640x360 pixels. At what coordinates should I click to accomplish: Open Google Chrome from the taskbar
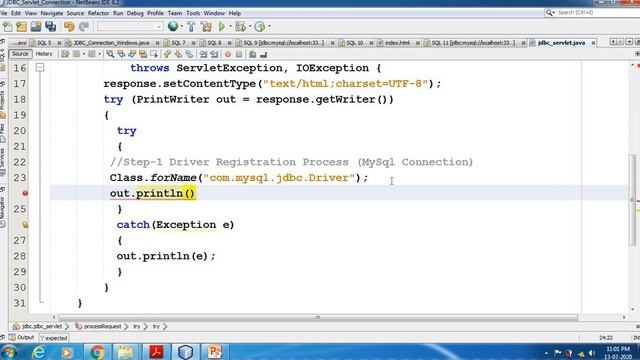pos(97,352)
